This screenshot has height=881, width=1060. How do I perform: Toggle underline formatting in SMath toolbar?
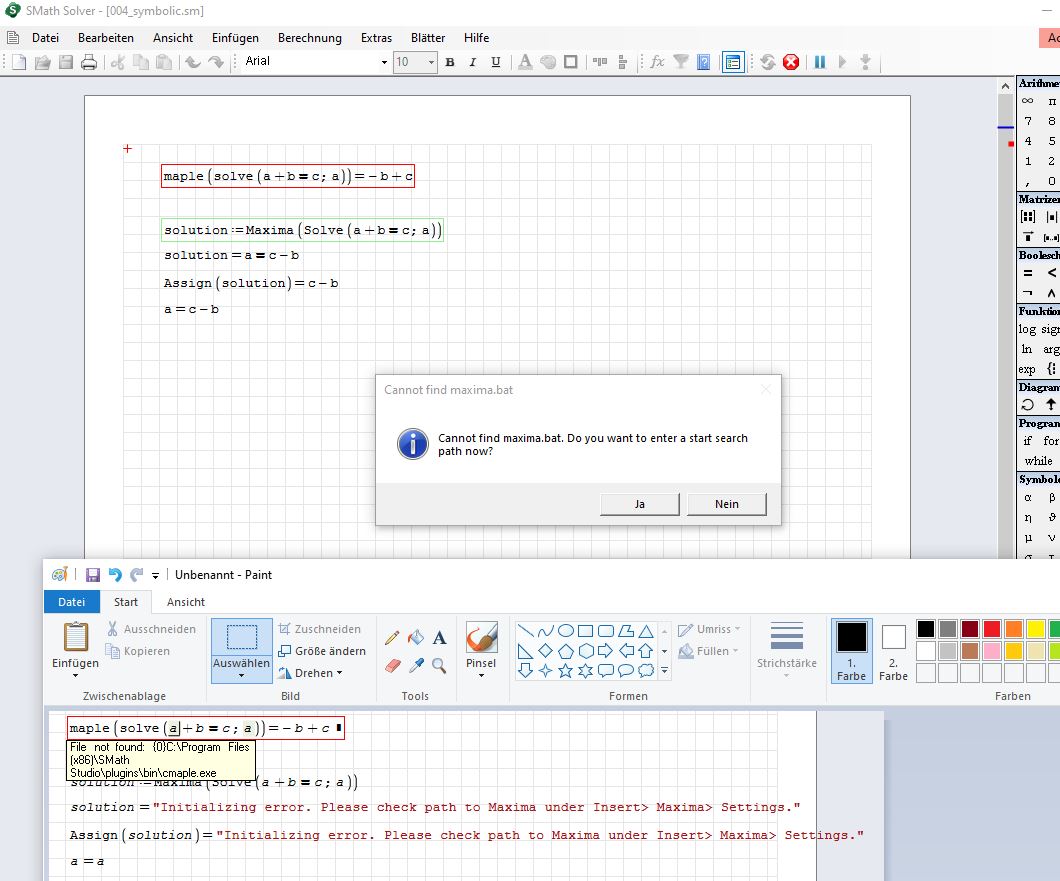point(494,62)
